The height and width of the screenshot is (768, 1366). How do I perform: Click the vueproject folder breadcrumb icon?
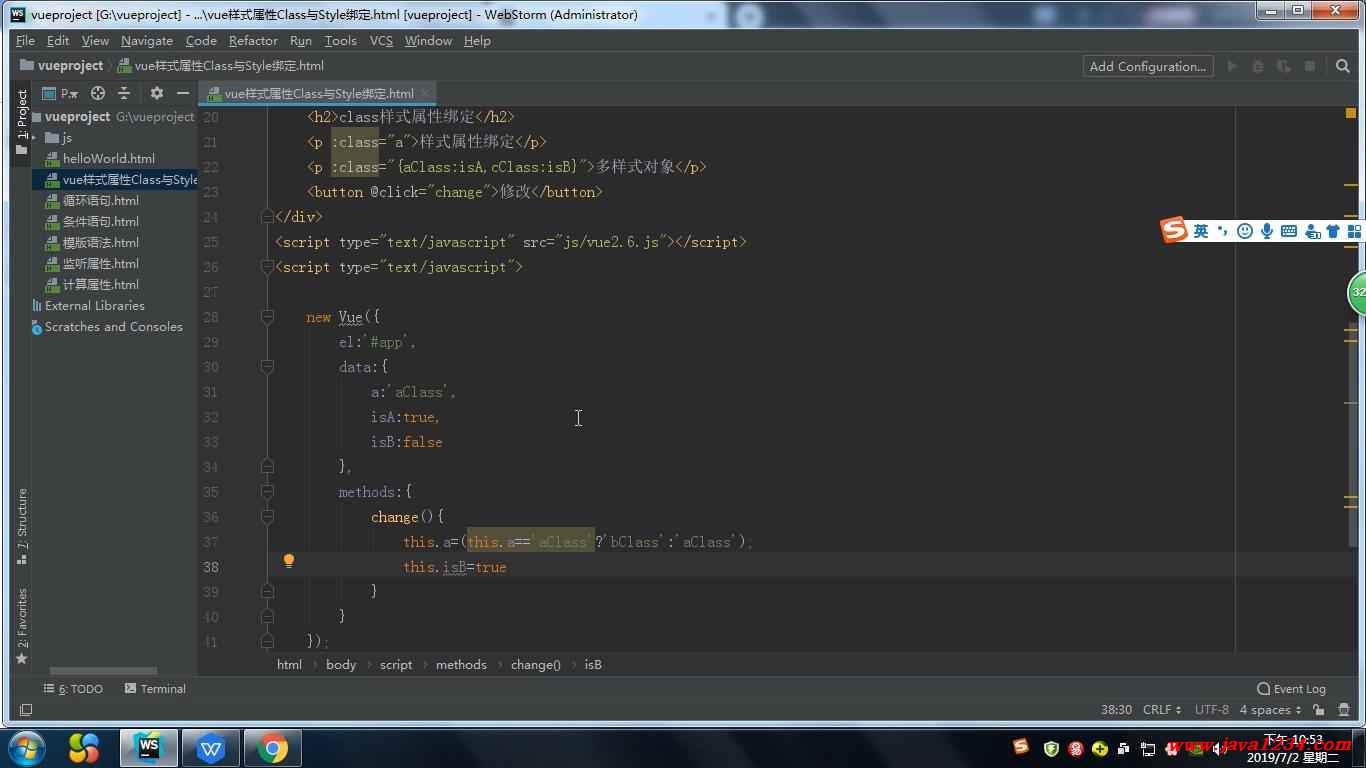27,66
